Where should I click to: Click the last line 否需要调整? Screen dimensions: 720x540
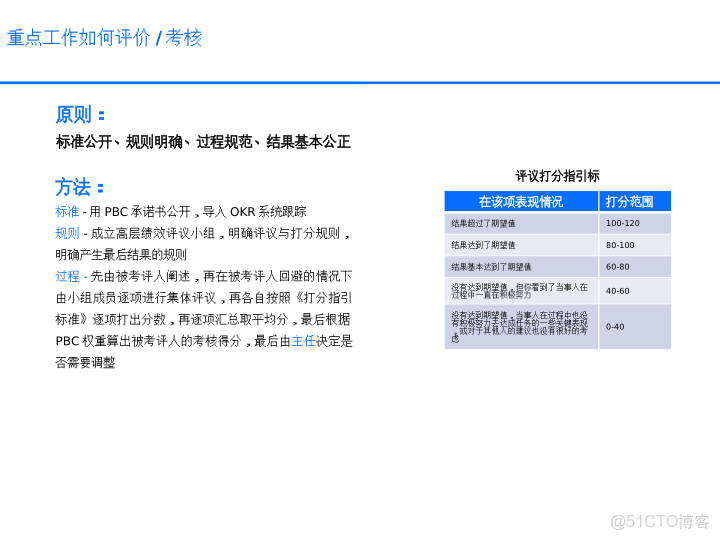pos(85,363)
